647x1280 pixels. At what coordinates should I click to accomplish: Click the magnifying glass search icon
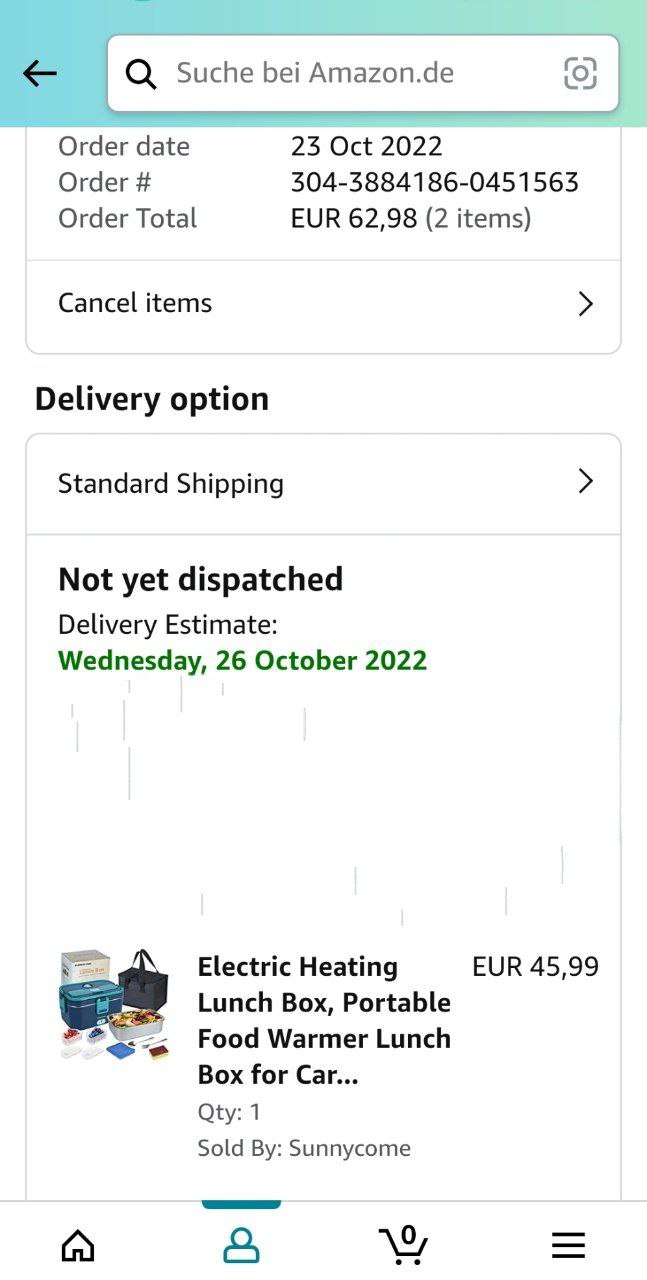coord(141,73)
